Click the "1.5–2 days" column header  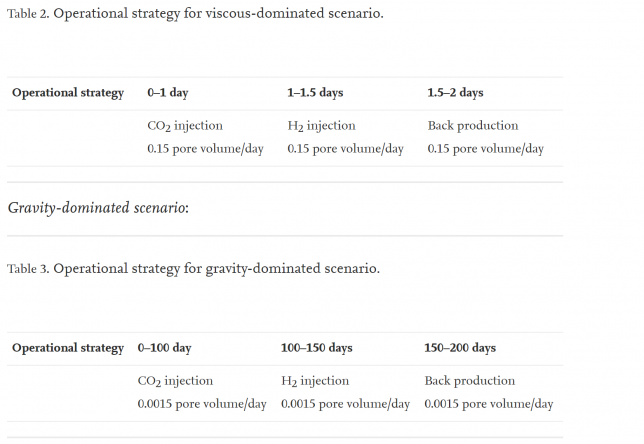coord(455,93)
